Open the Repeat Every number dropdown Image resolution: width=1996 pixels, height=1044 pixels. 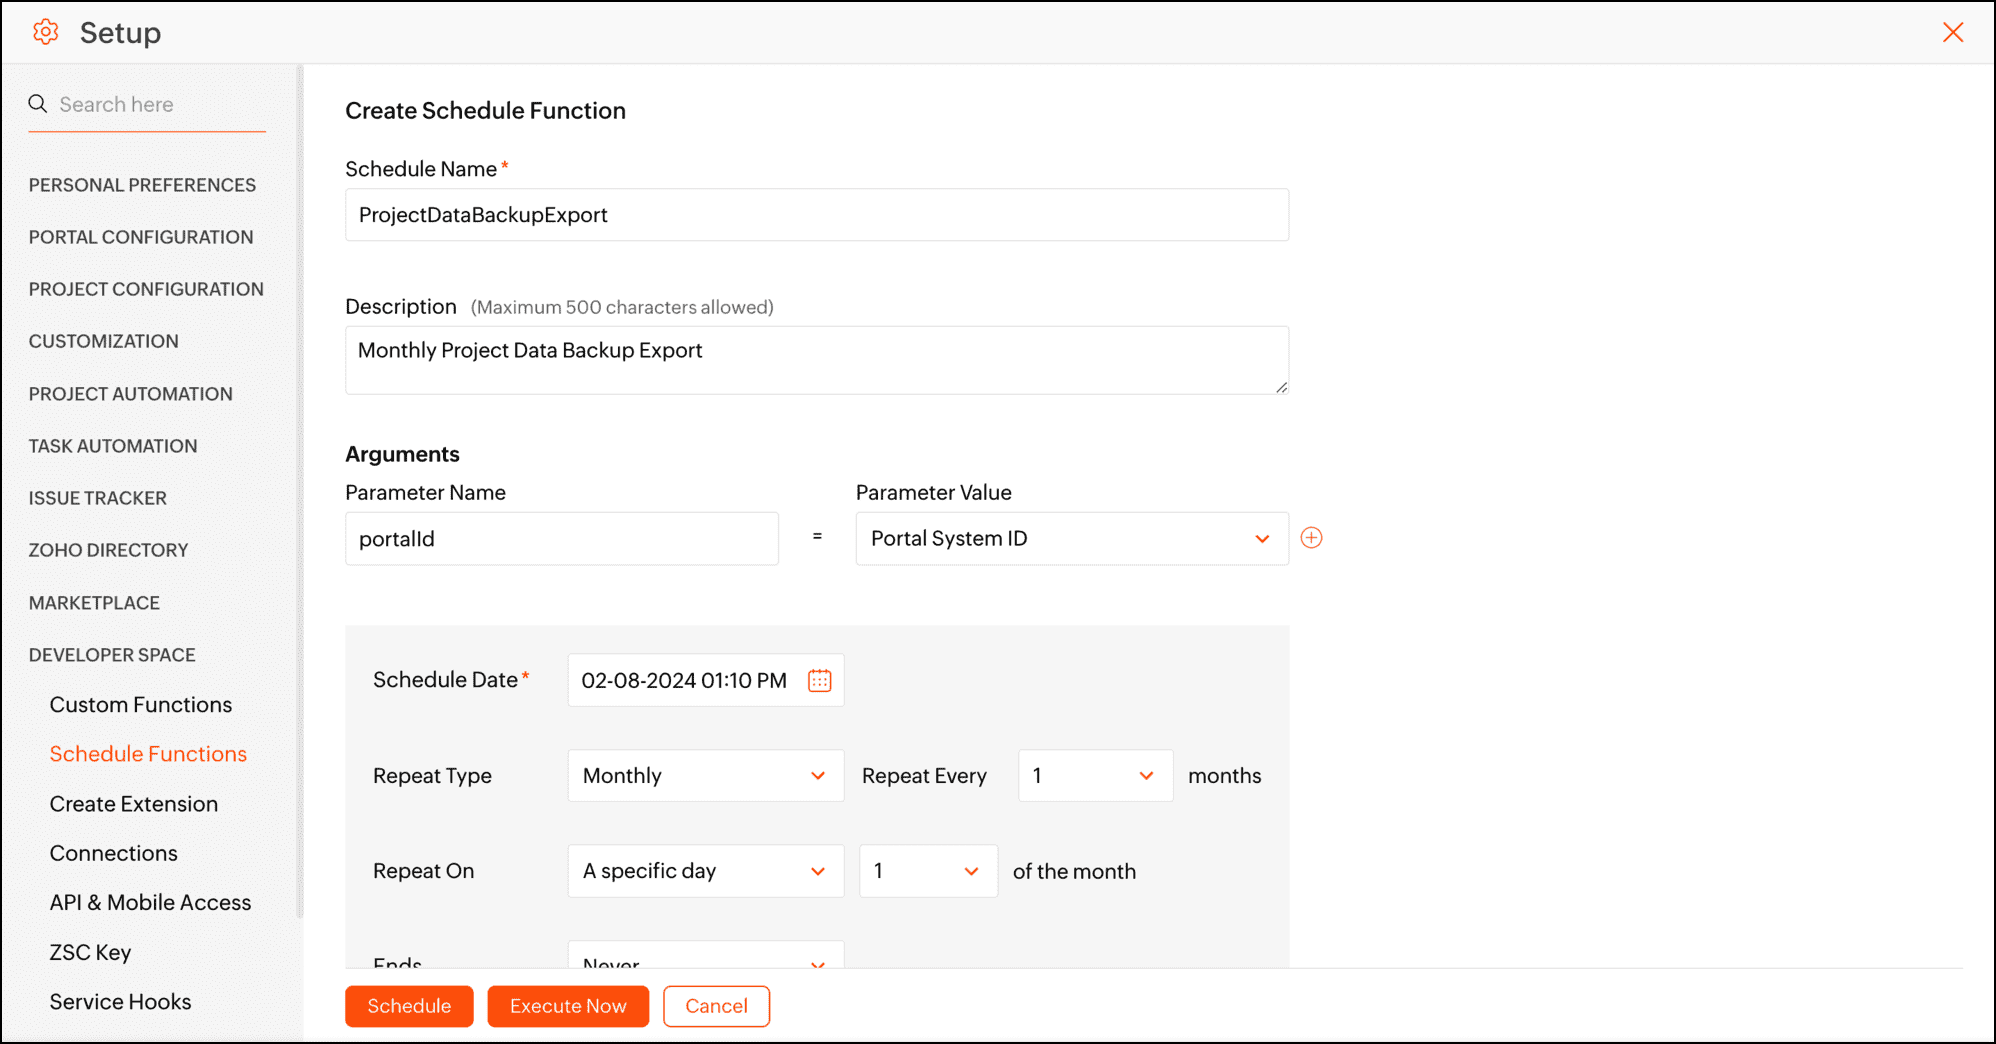1094,776
